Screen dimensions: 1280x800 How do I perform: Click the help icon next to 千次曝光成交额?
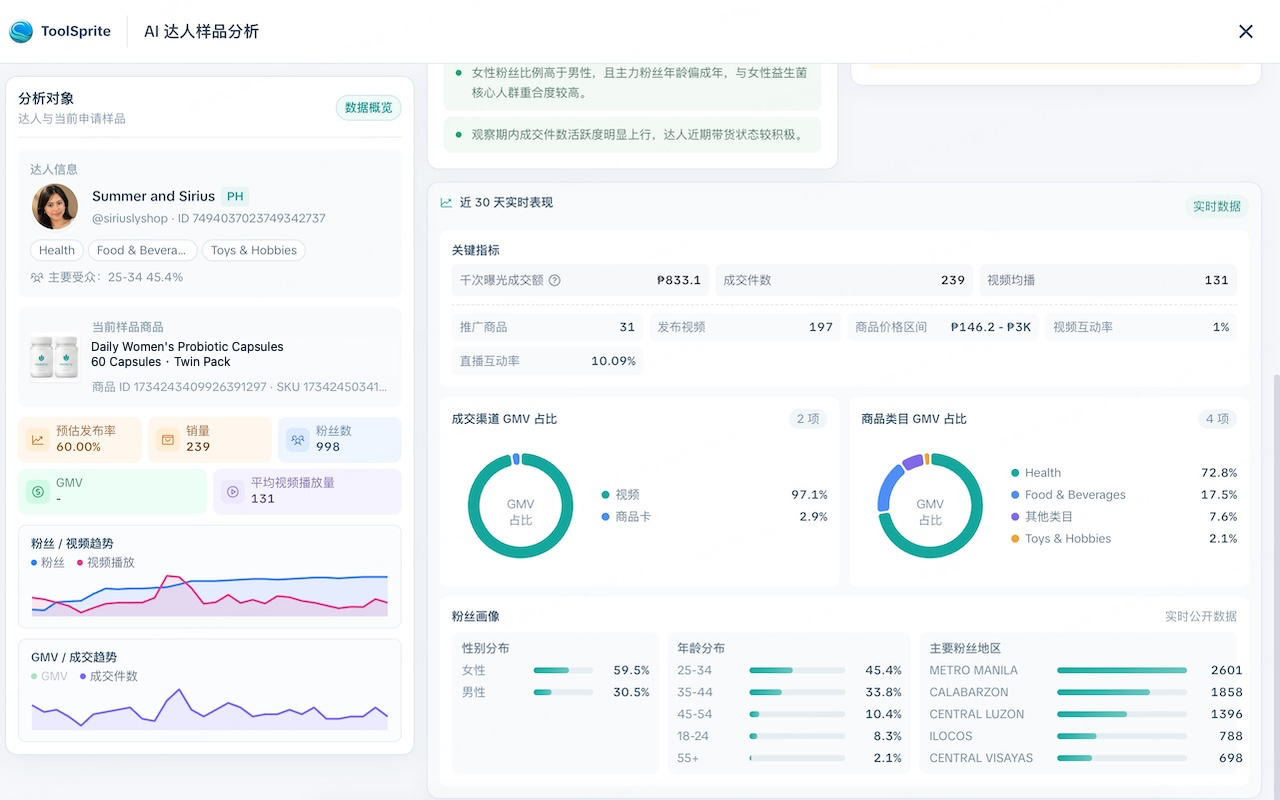(x=555, y=280)
